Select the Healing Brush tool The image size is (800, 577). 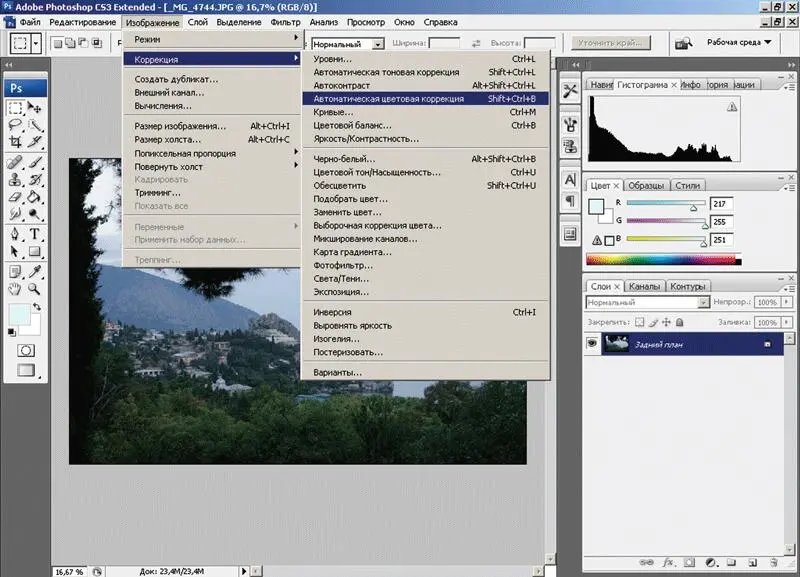pyautogui.click(x=15, y=163)
